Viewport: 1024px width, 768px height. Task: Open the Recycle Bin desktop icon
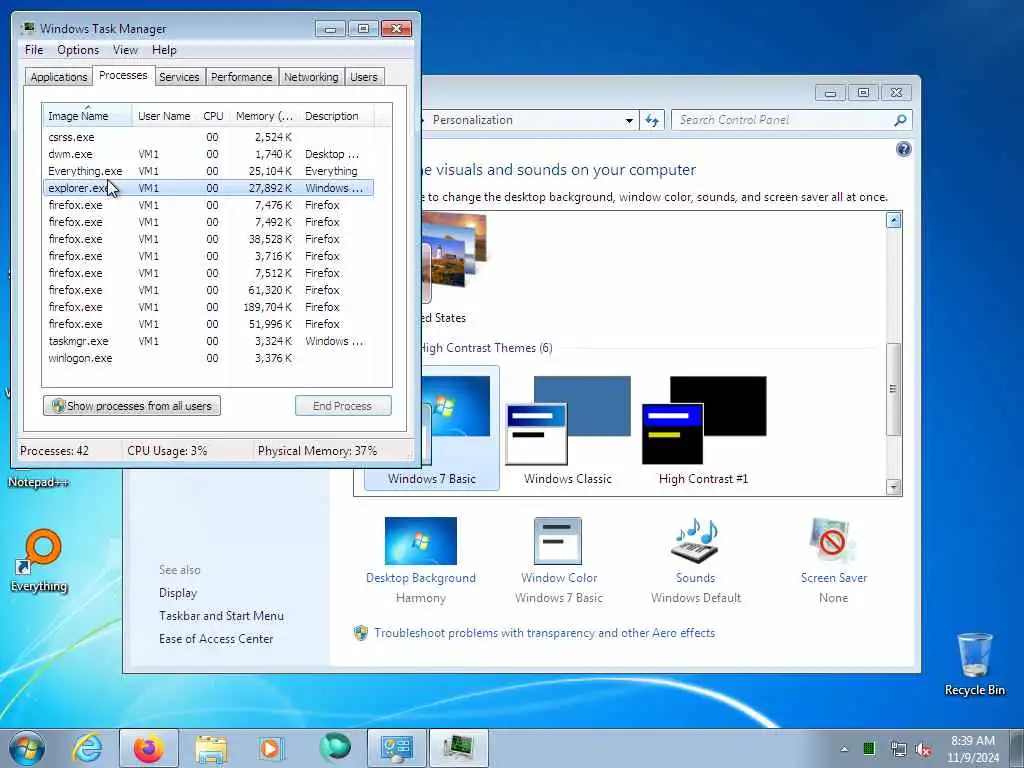click(974, 662)
